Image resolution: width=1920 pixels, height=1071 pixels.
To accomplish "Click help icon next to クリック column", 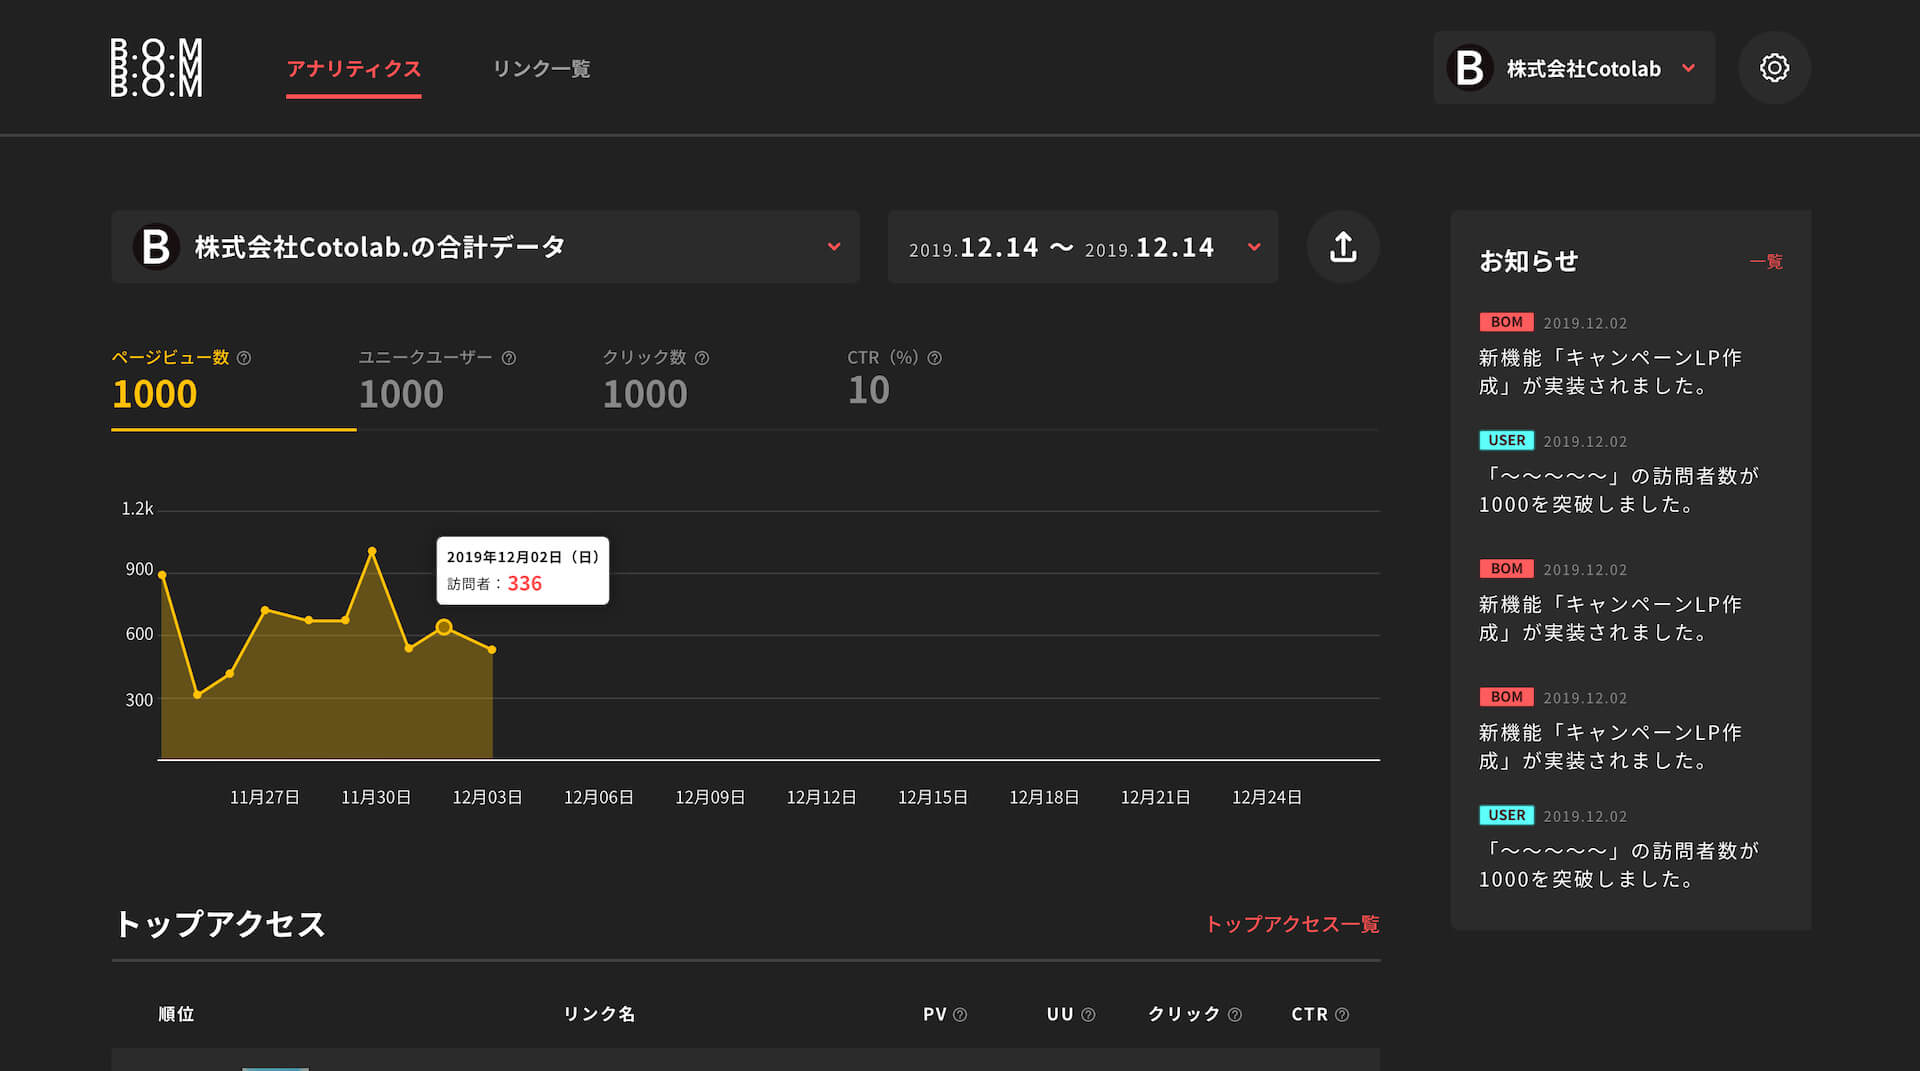I will click(x=1235, y=1015).
